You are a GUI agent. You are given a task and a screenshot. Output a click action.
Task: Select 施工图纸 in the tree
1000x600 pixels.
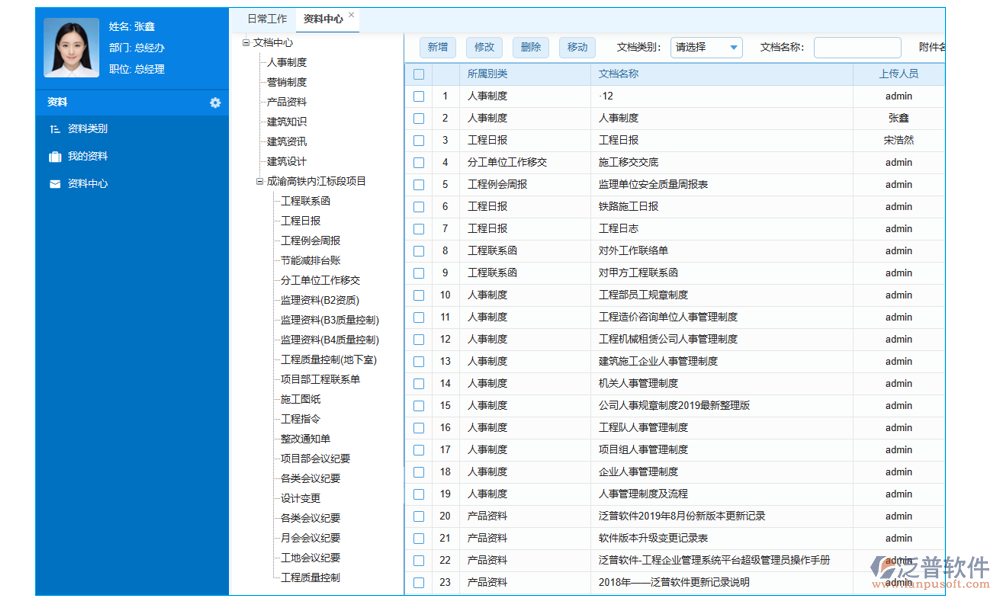click(x=301, y=399)
